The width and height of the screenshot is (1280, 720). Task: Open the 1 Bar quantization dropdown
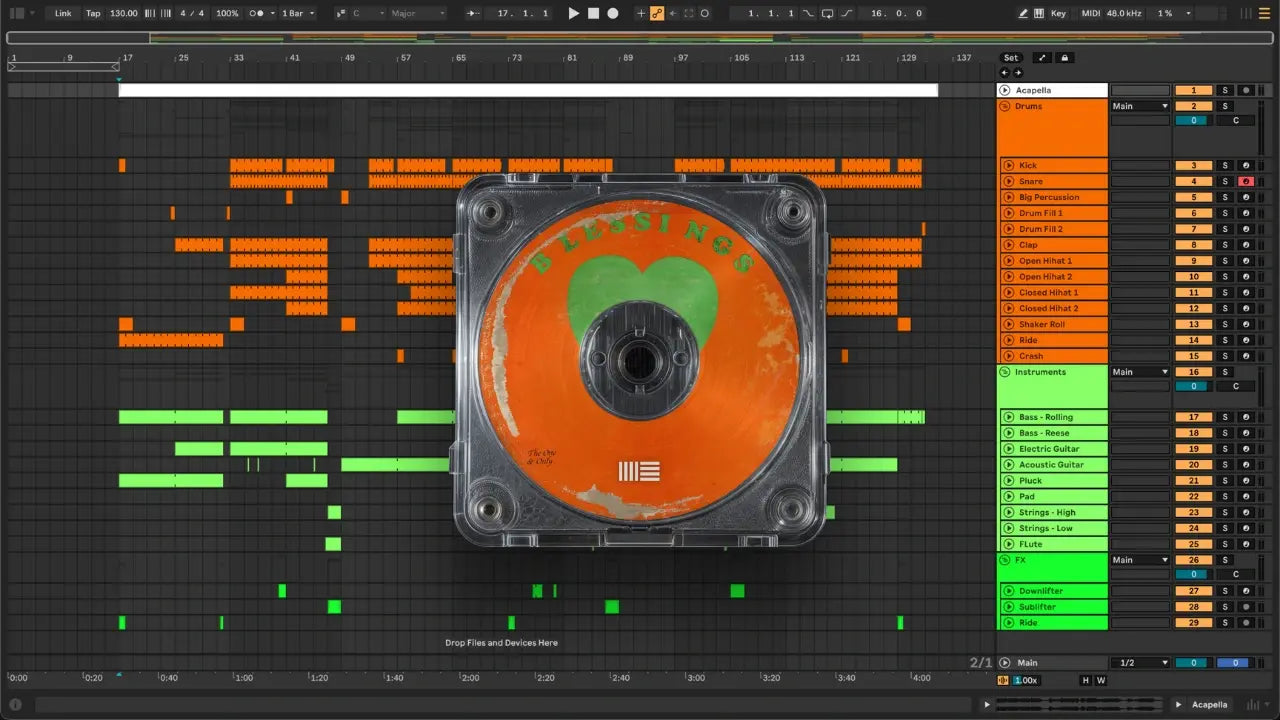pos(297,13)
